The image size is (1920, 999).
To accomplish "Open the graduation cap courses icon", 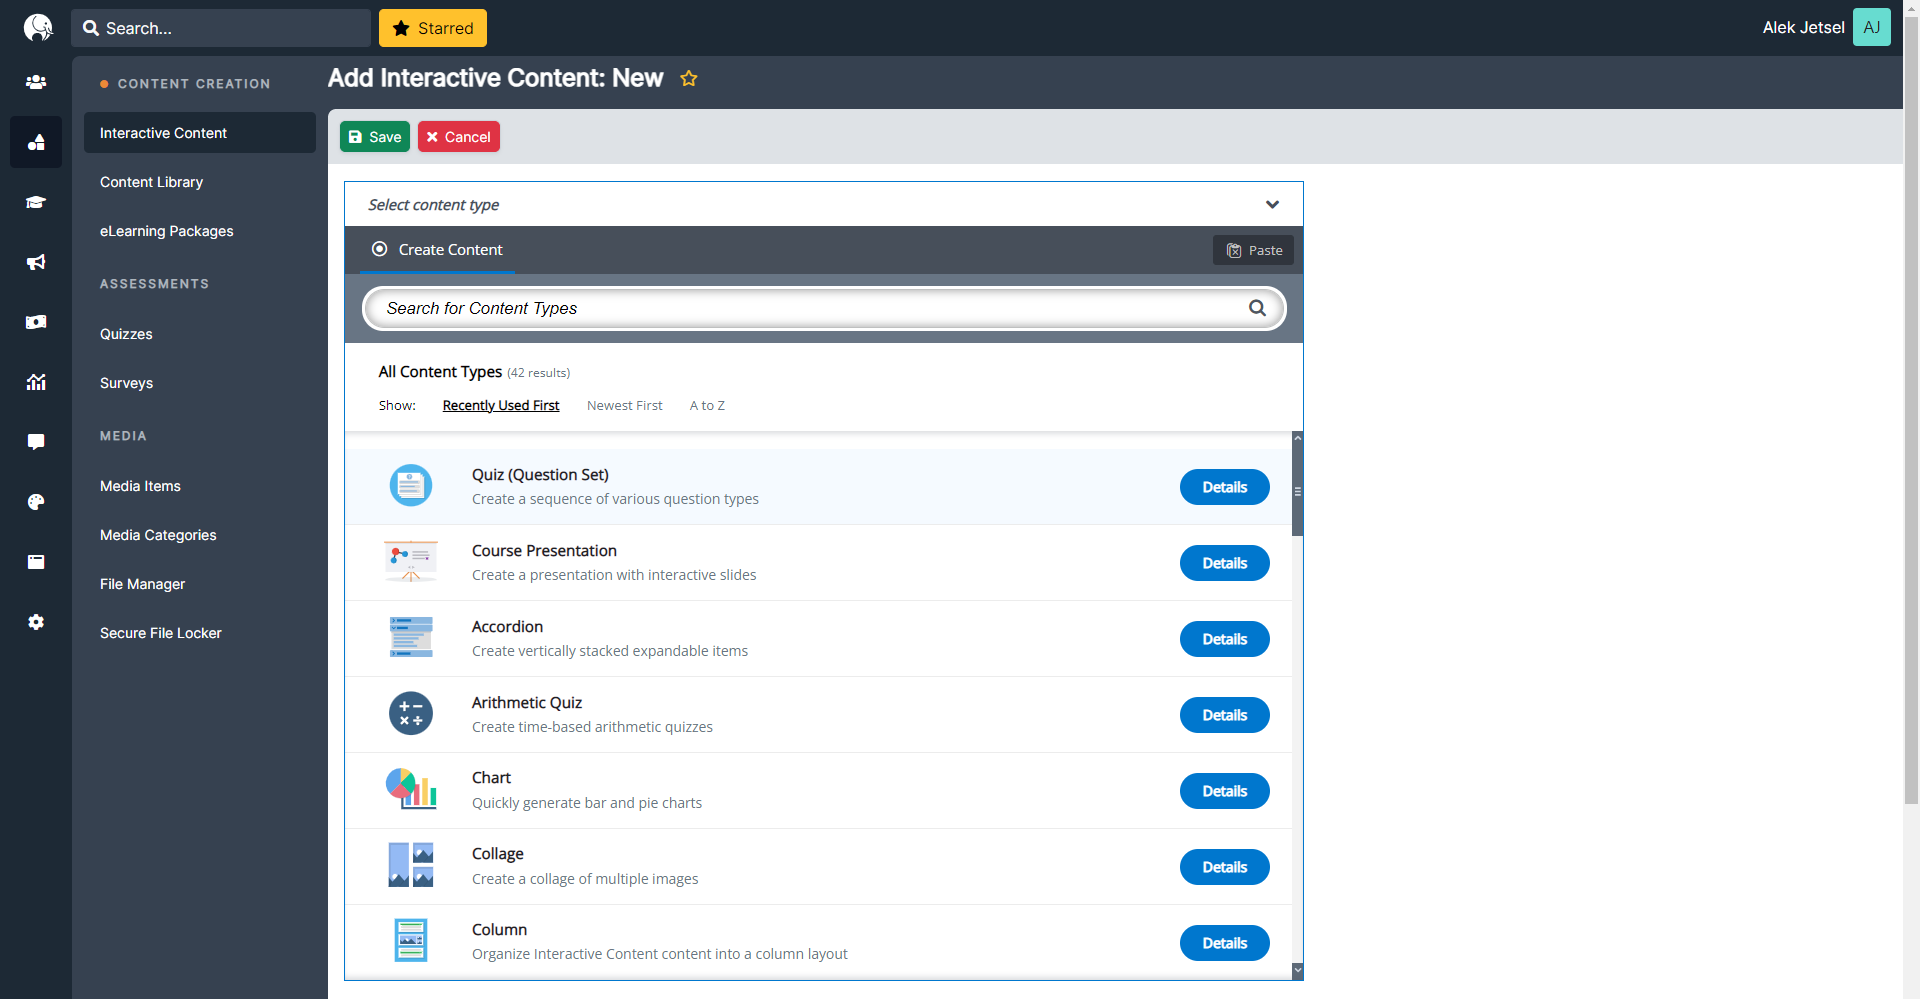I will [36, 202].
